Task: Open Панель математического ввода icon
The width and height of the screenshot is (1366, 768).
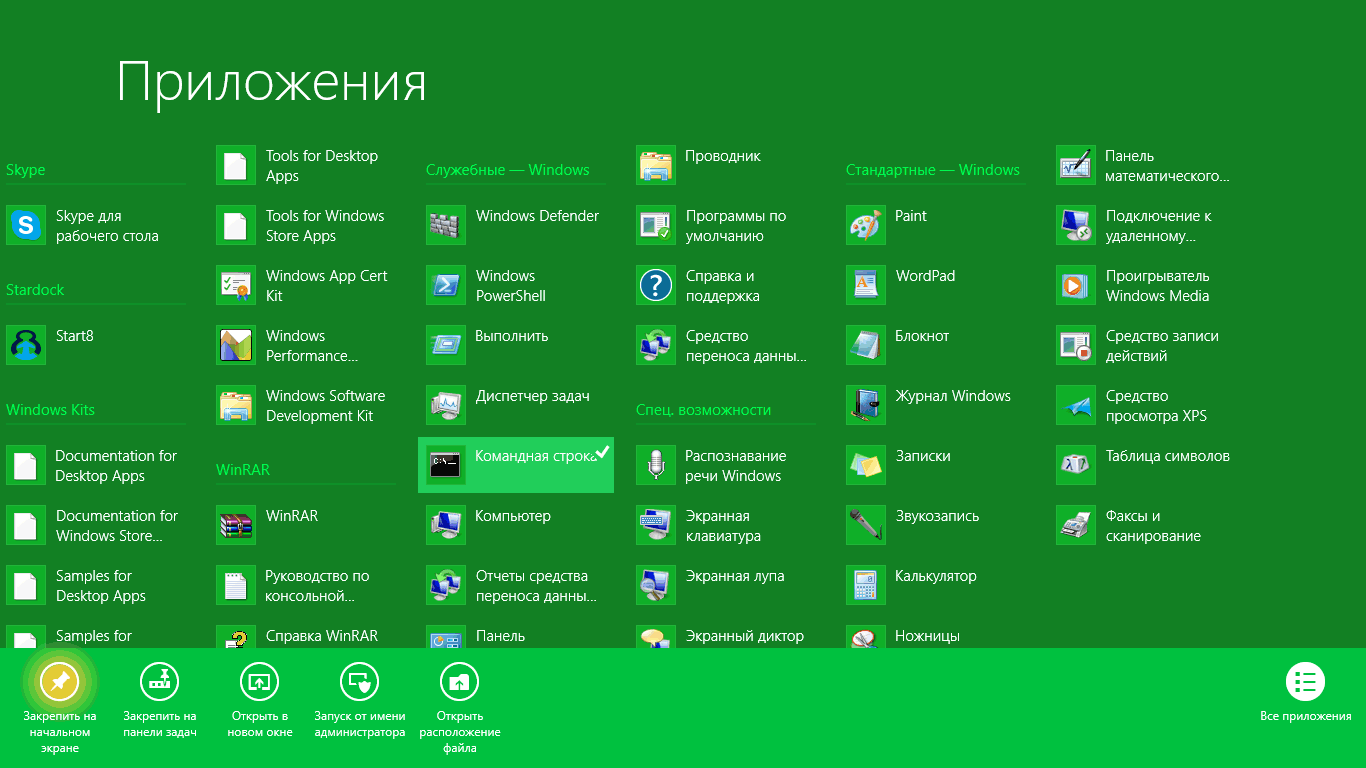Action: click(1076, 166)
